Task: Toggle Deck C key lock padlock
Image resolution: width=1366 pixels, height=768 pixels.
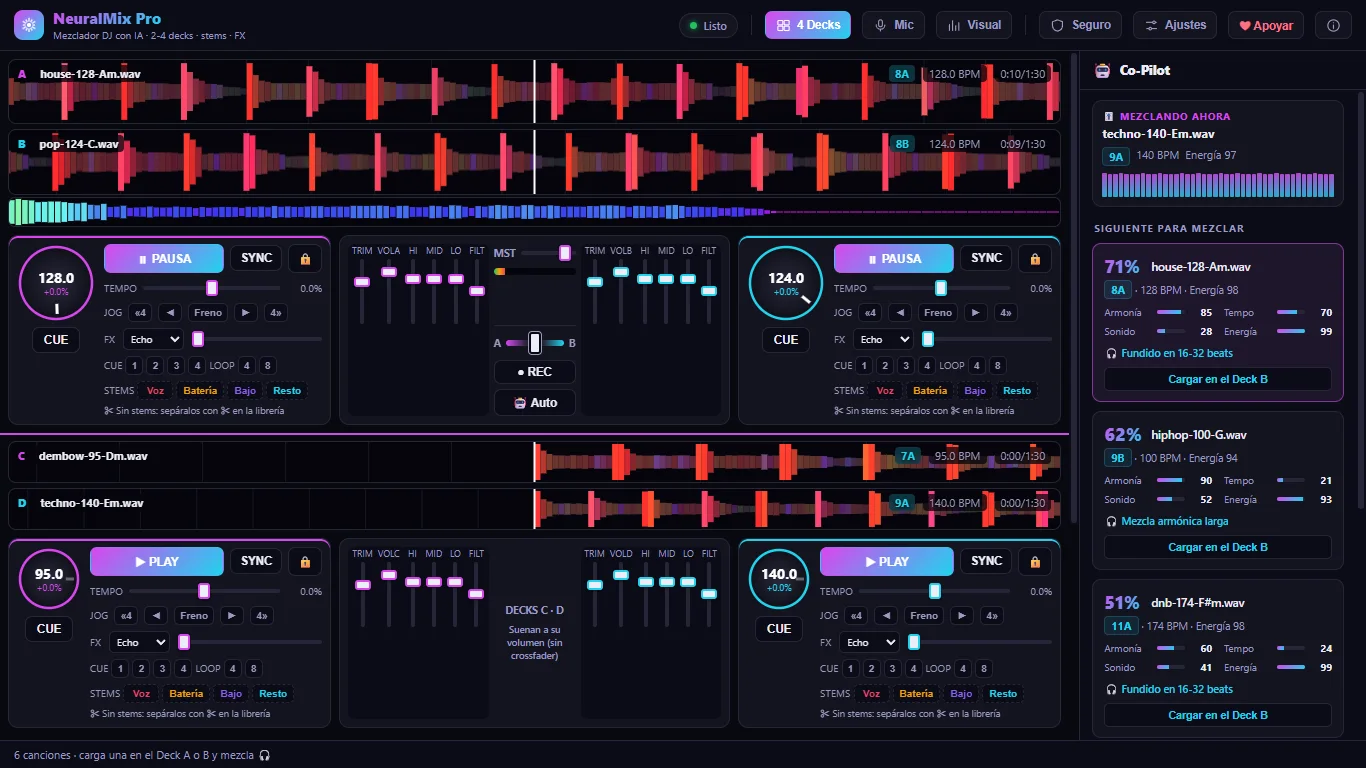Action: (x=305, y=562)
